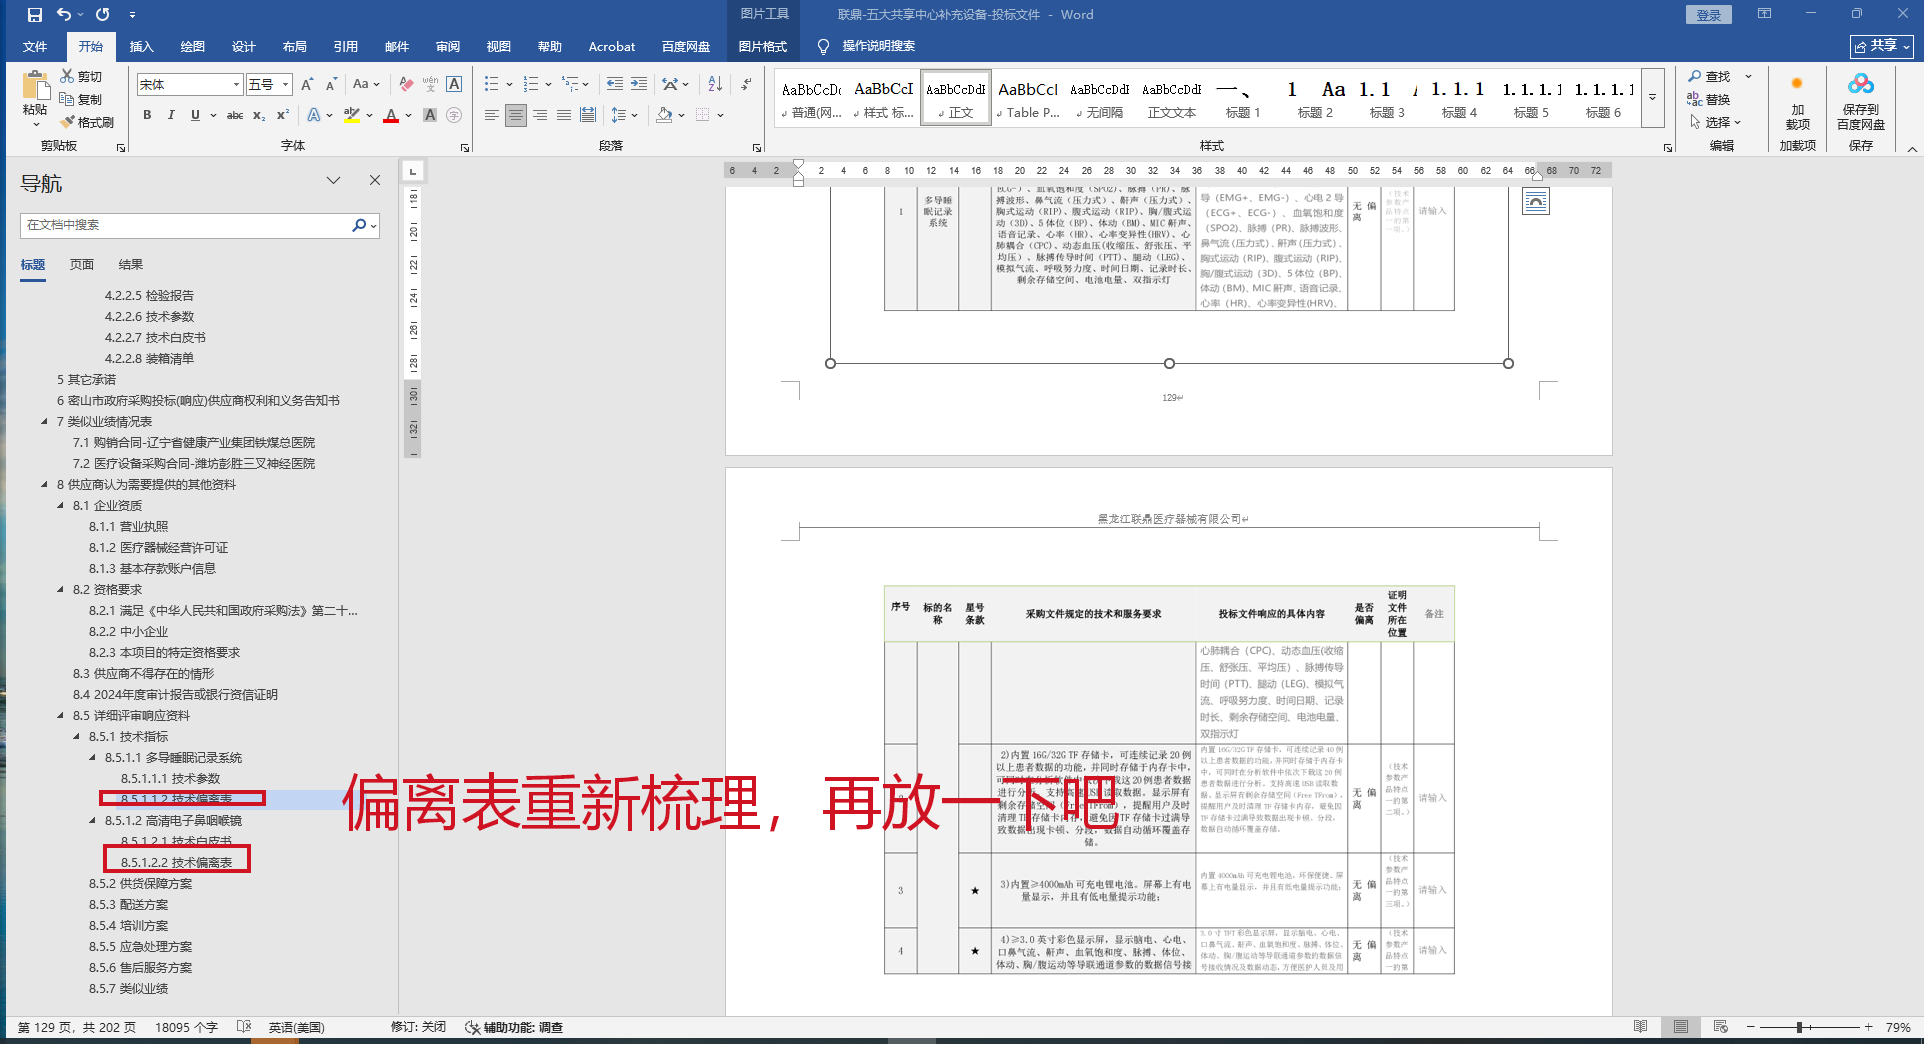This screenshot has width=1924, height=1044.
Task: Open text effects and typography
Action: [x=314, y=116]
